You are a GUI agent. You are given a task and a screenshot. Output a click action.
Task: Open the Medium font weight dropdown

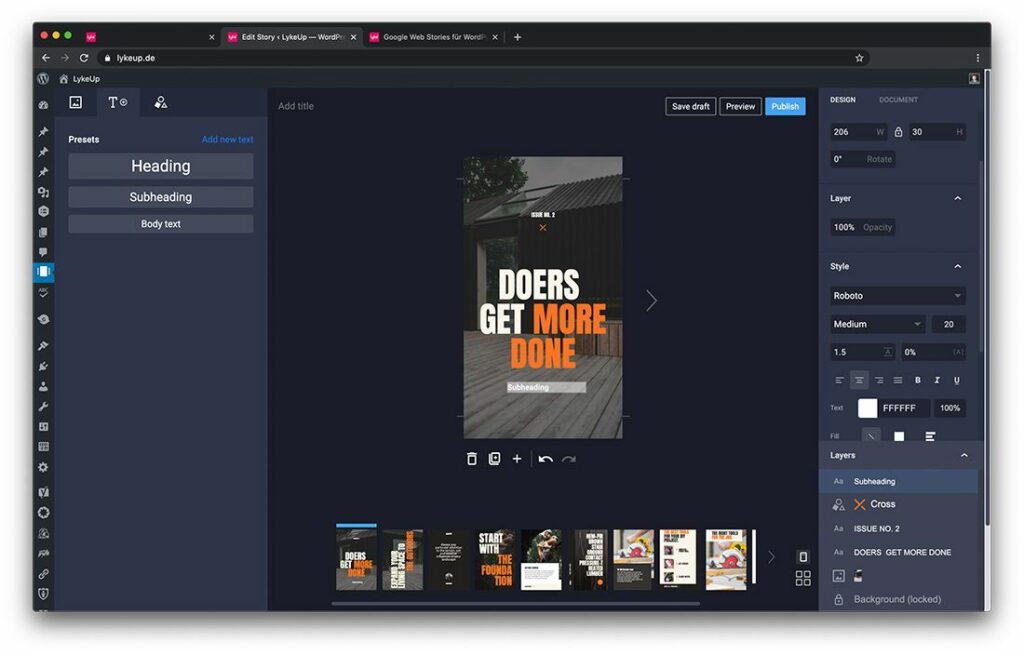[x=876, y=323]
